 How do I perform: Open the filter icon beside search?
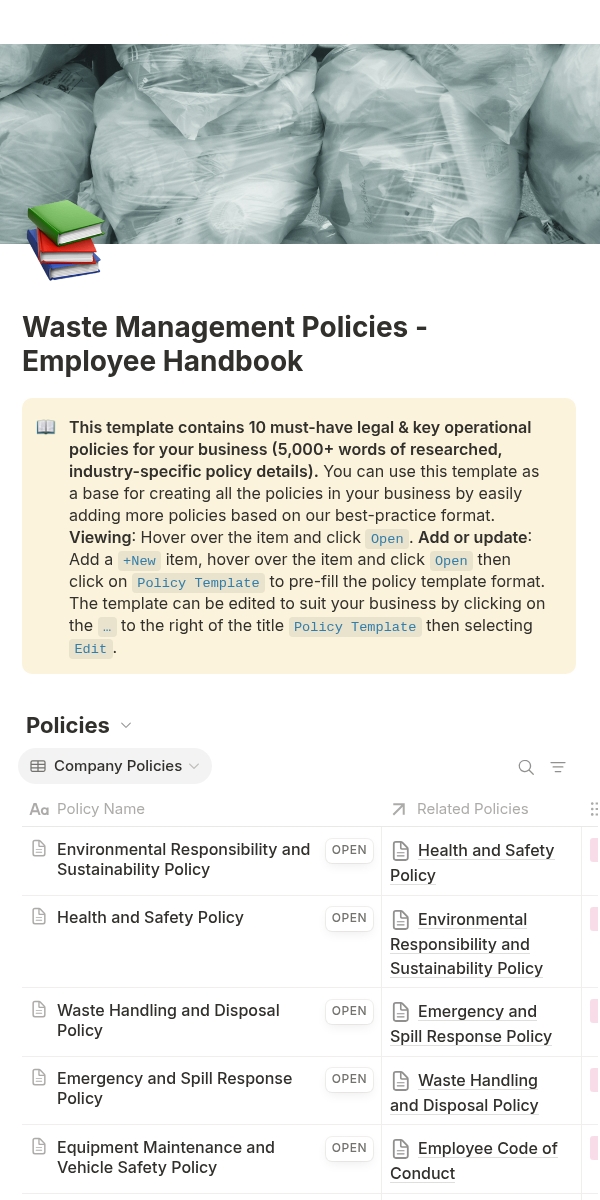[x=558, y=767]
